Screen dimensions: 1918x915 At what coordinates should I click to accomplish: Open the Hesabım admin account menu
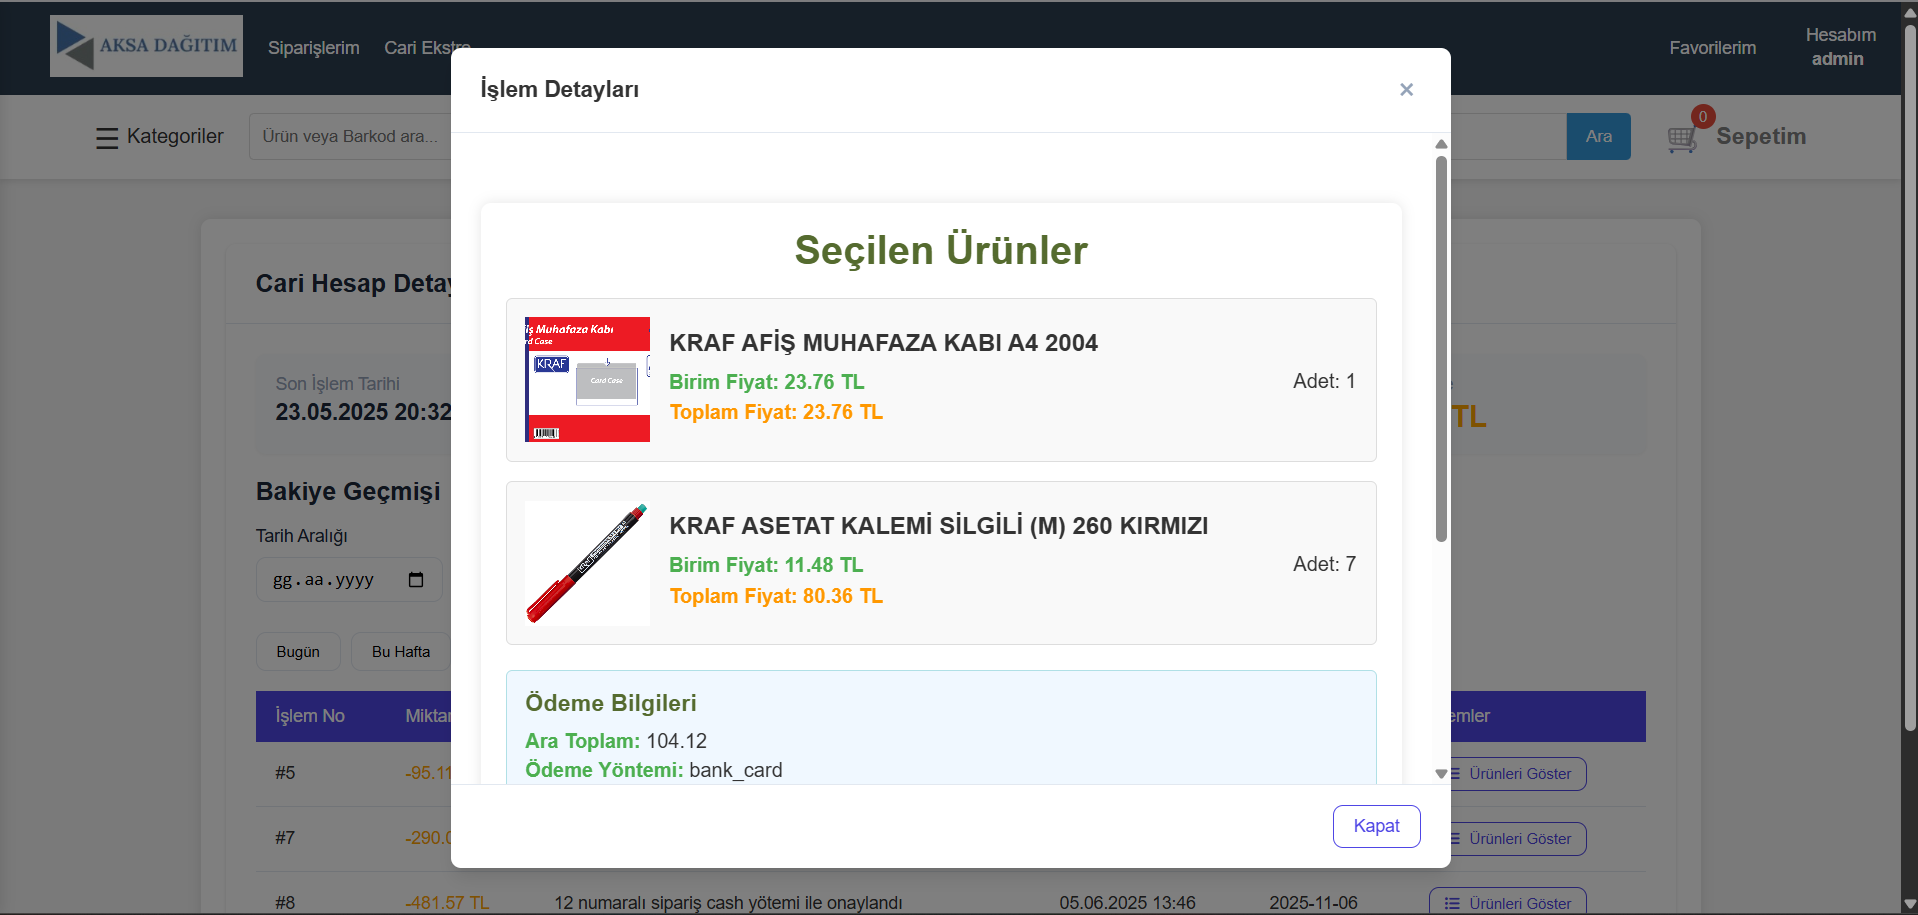pos(1840,47)
